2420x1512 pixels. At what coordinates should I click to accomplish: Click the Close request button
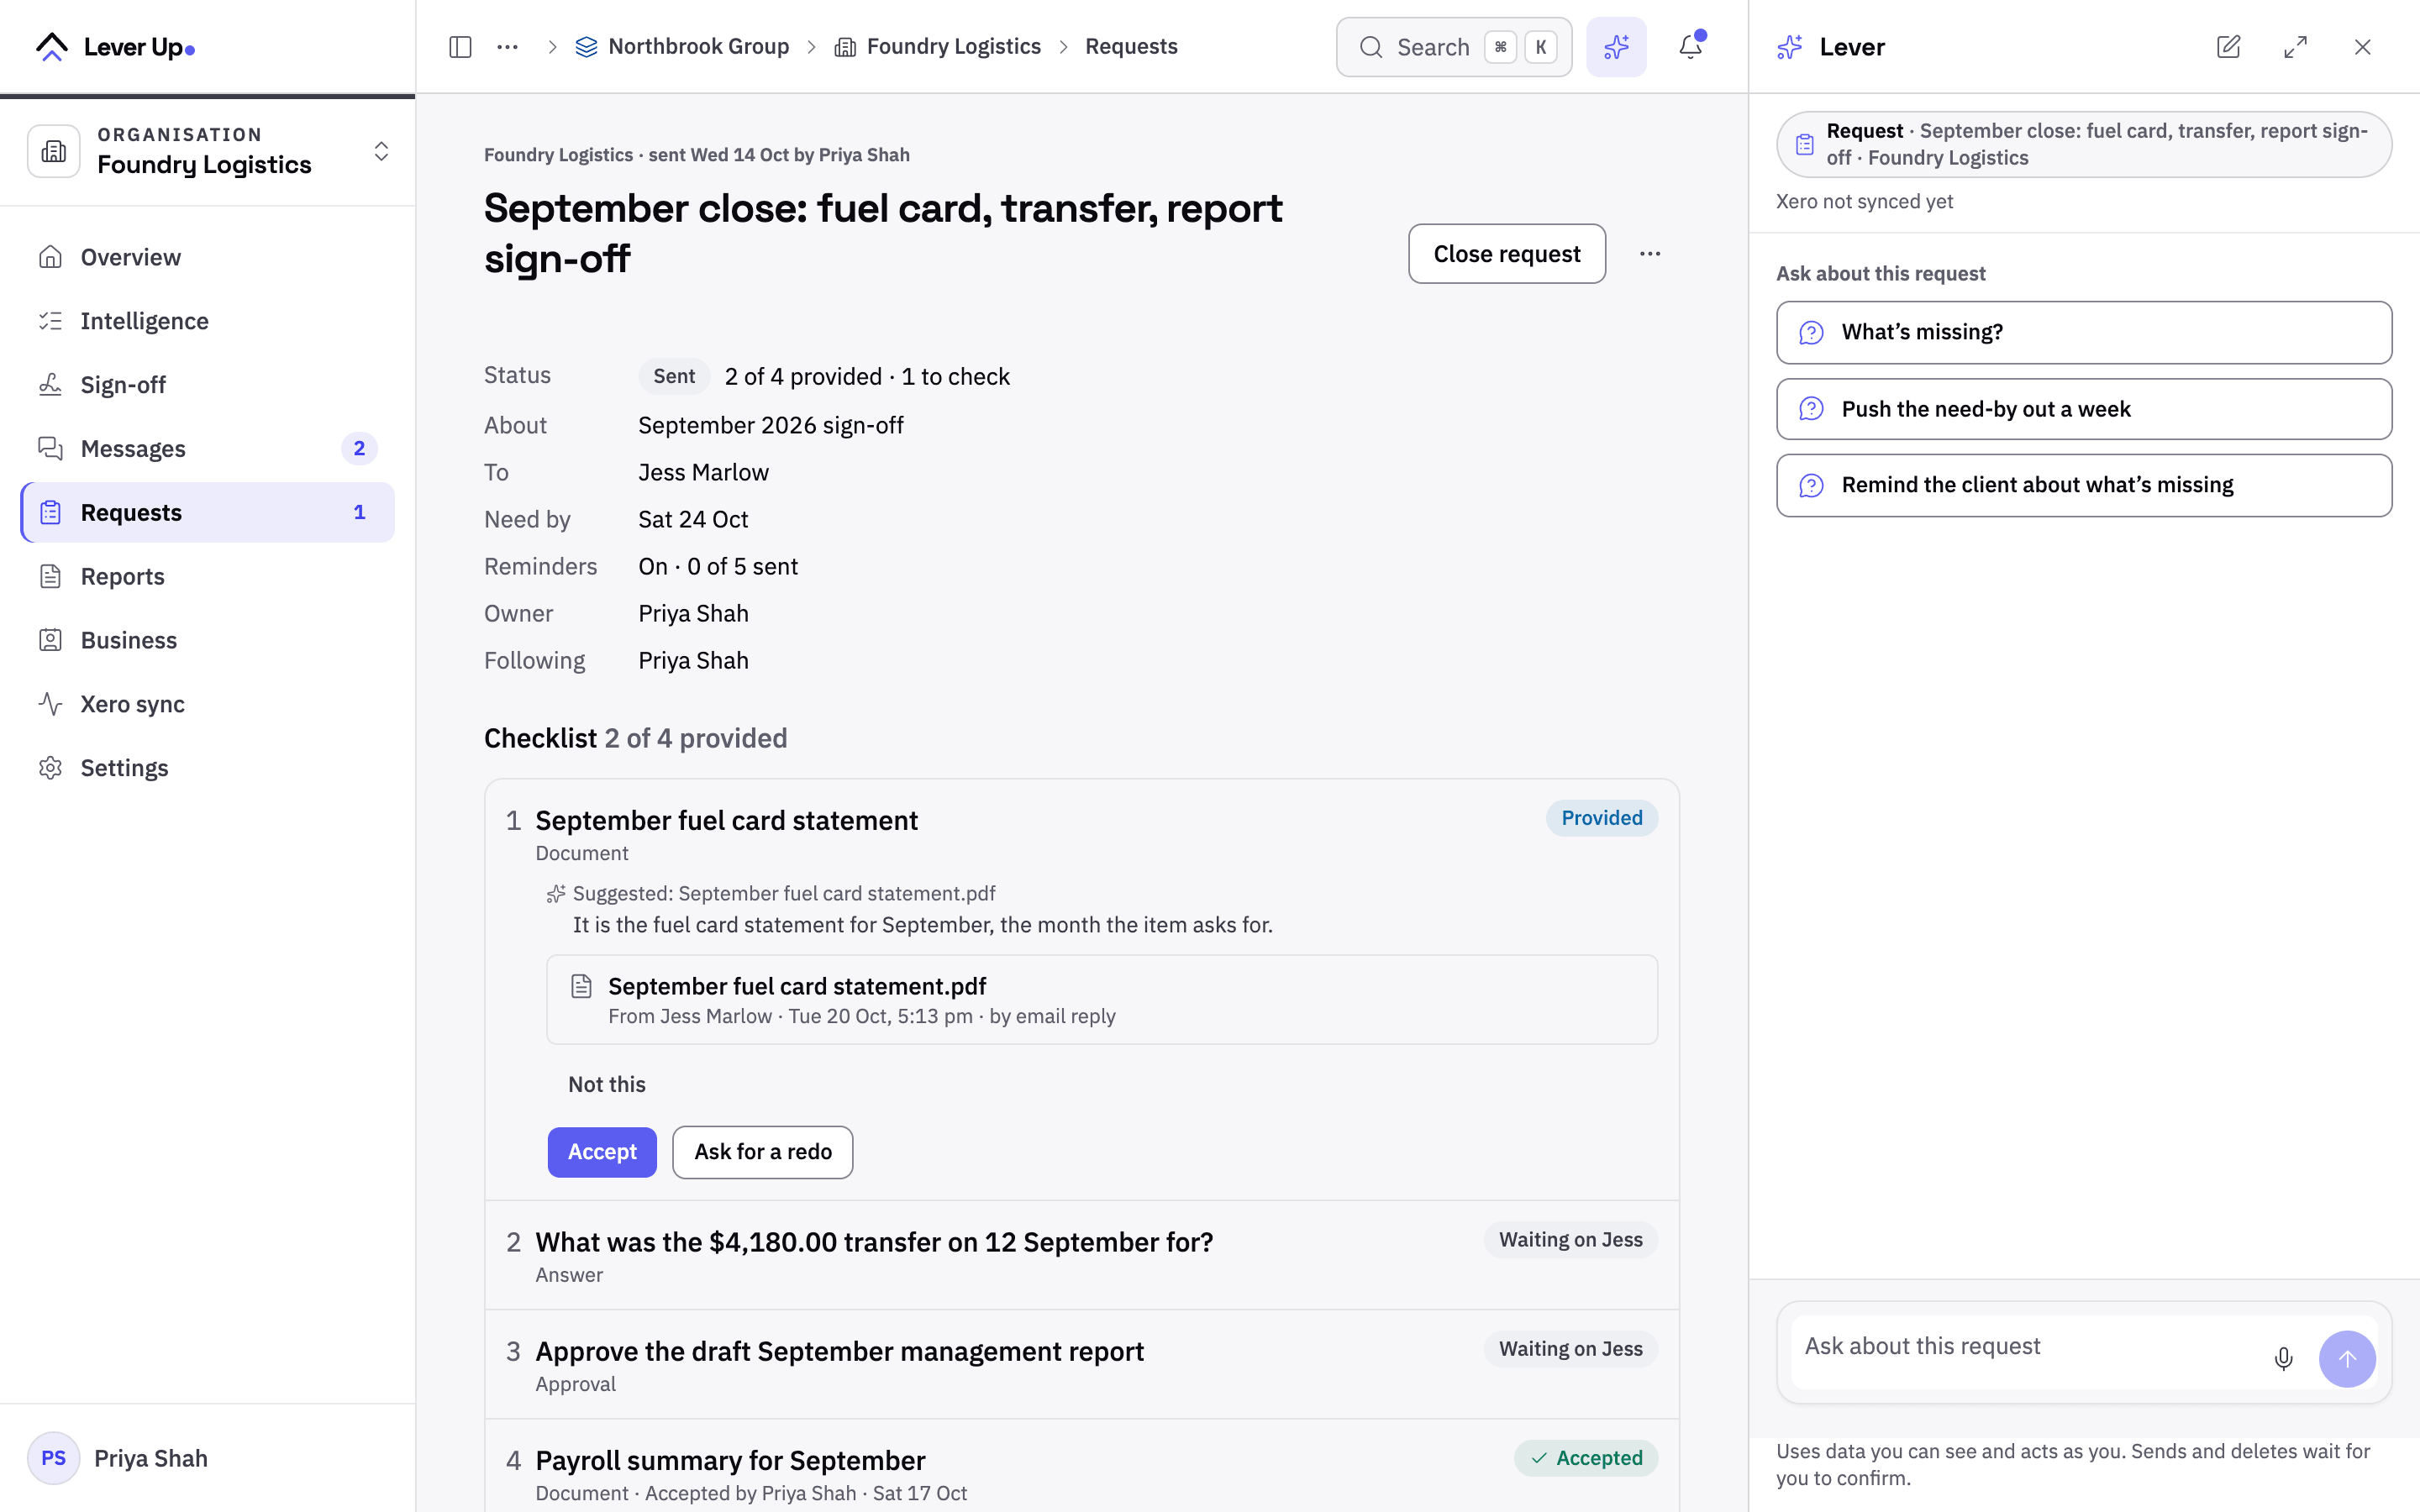pyautogui.click(x=1506, y=254)
